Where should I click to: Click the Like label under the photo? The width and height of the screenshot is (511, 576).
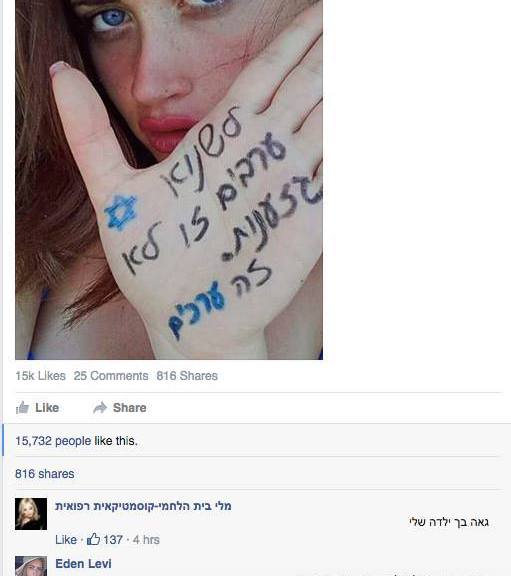coord(47,408)
